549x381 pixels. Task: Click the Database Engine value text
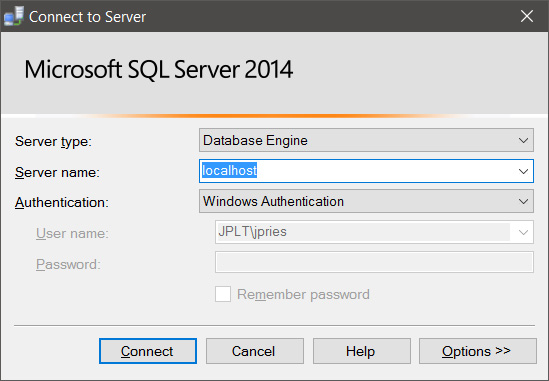[255, 140]
